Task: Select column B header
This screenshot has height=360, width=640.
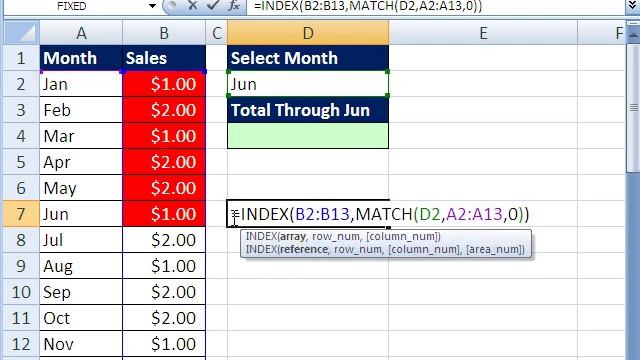Action: click(164, 33)
